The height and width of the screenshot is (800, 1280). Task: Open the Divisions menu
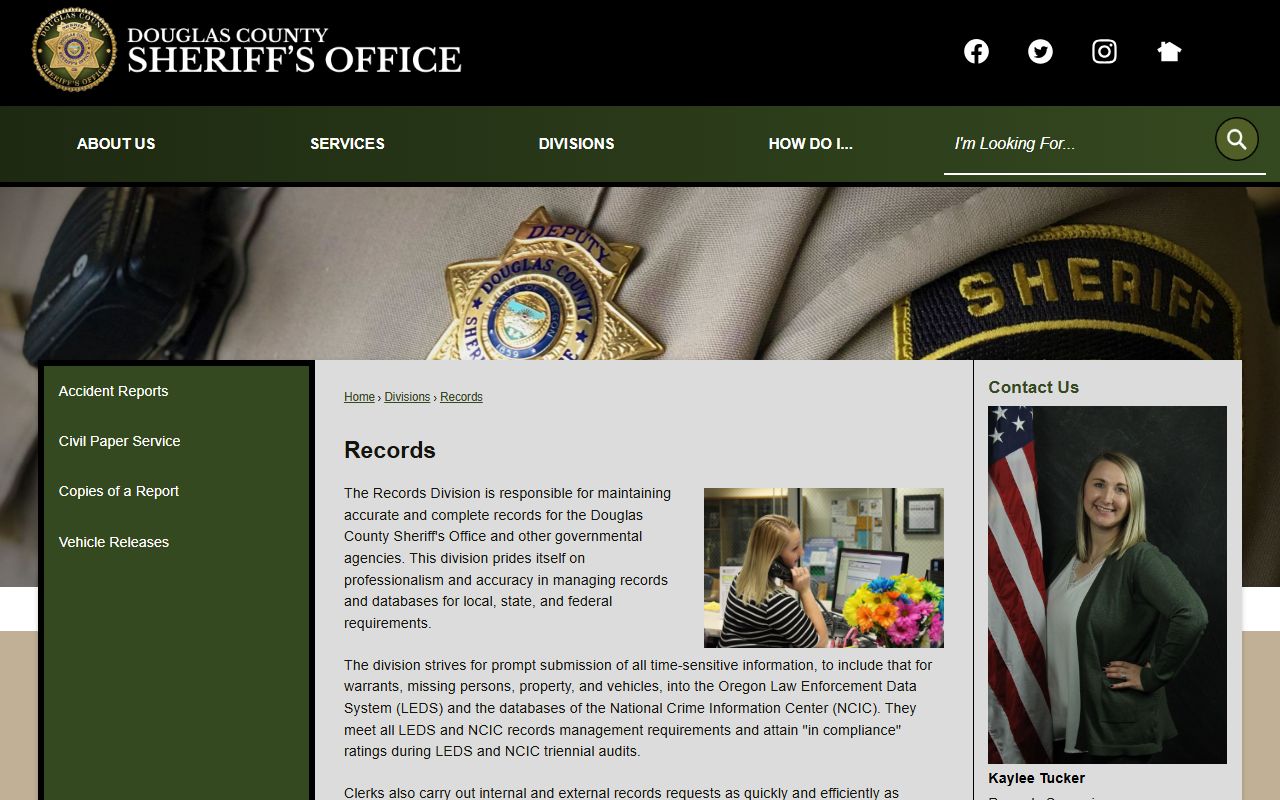tap(576, 144)
